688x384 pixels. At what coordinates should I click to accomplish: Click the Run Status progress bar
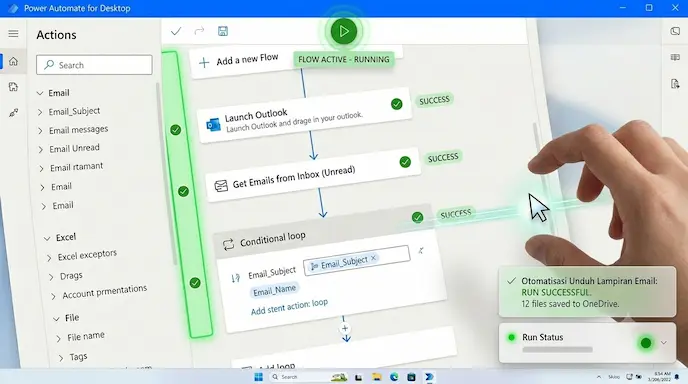557,350
